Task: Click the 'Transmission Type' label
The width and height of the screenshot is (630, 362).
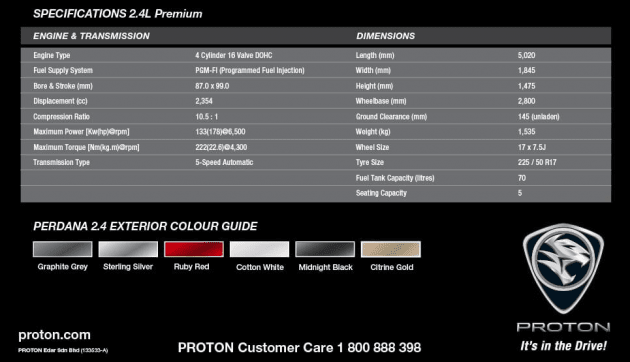Action: pos(61,162)
